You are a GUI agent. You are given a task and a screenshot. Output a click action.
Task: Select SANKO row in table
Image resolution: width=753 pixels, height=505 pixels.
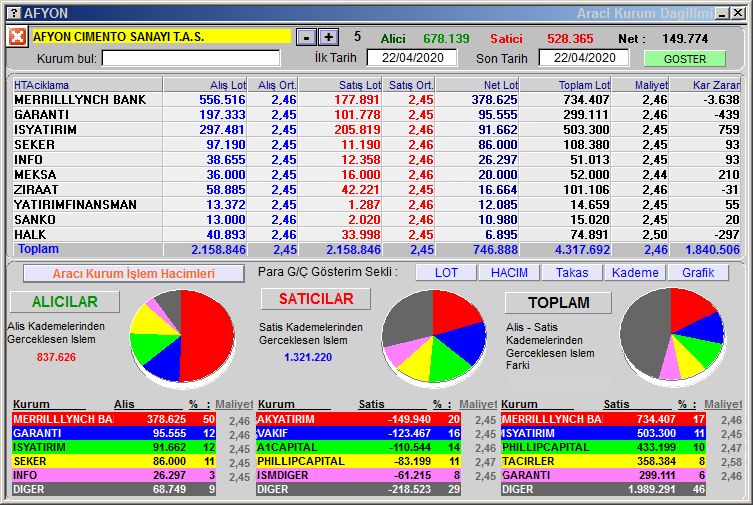[x=376, y=219]
